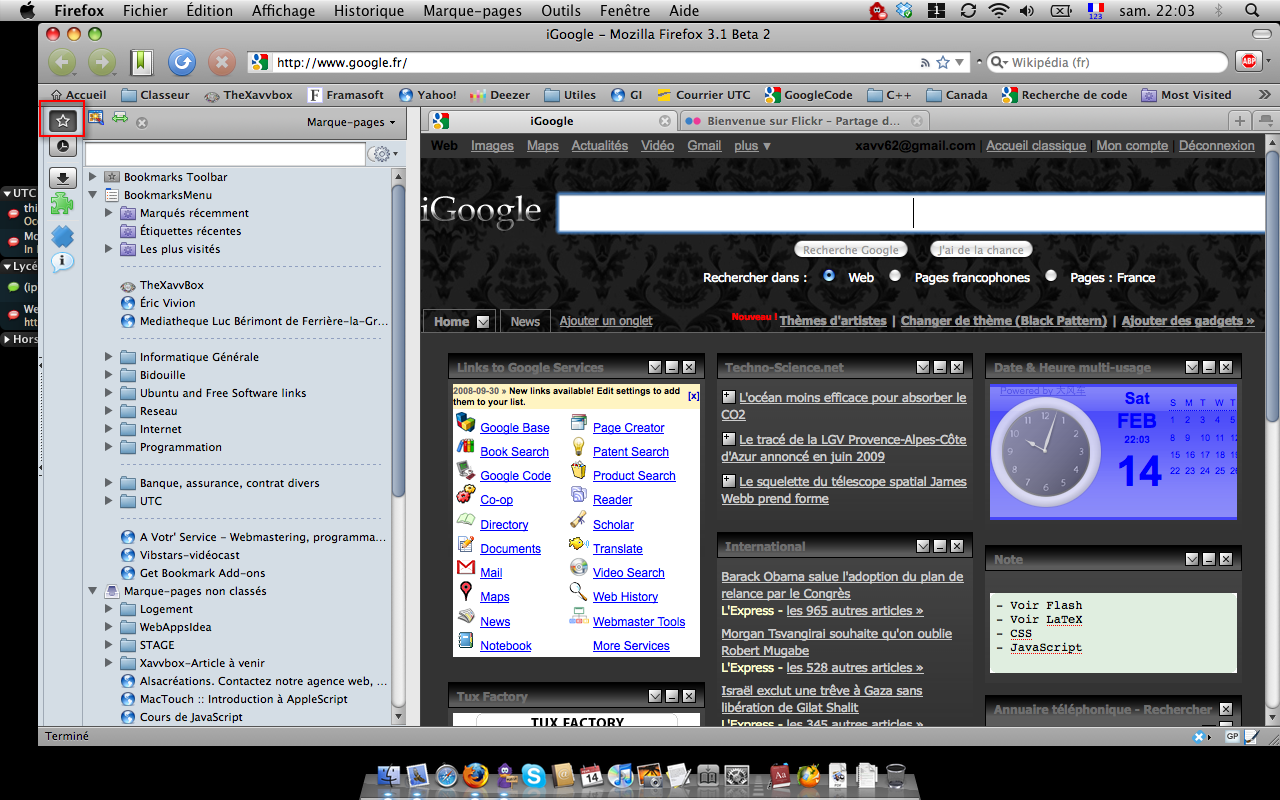Go back with the green Back arrow
The image size is (1280, 800).
click(62, 62)
